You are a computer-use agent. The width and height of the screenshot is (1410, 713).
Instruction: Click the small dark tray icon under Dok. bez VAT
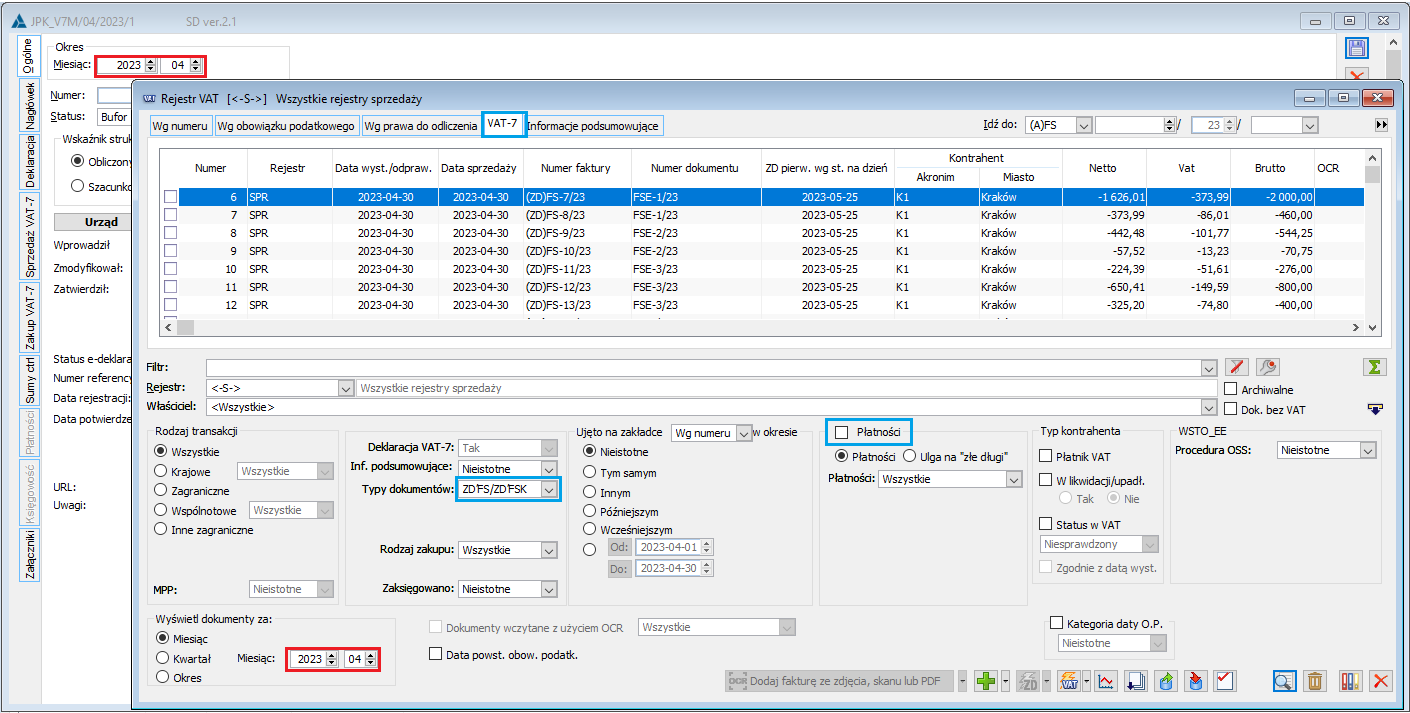point(1376,408)
